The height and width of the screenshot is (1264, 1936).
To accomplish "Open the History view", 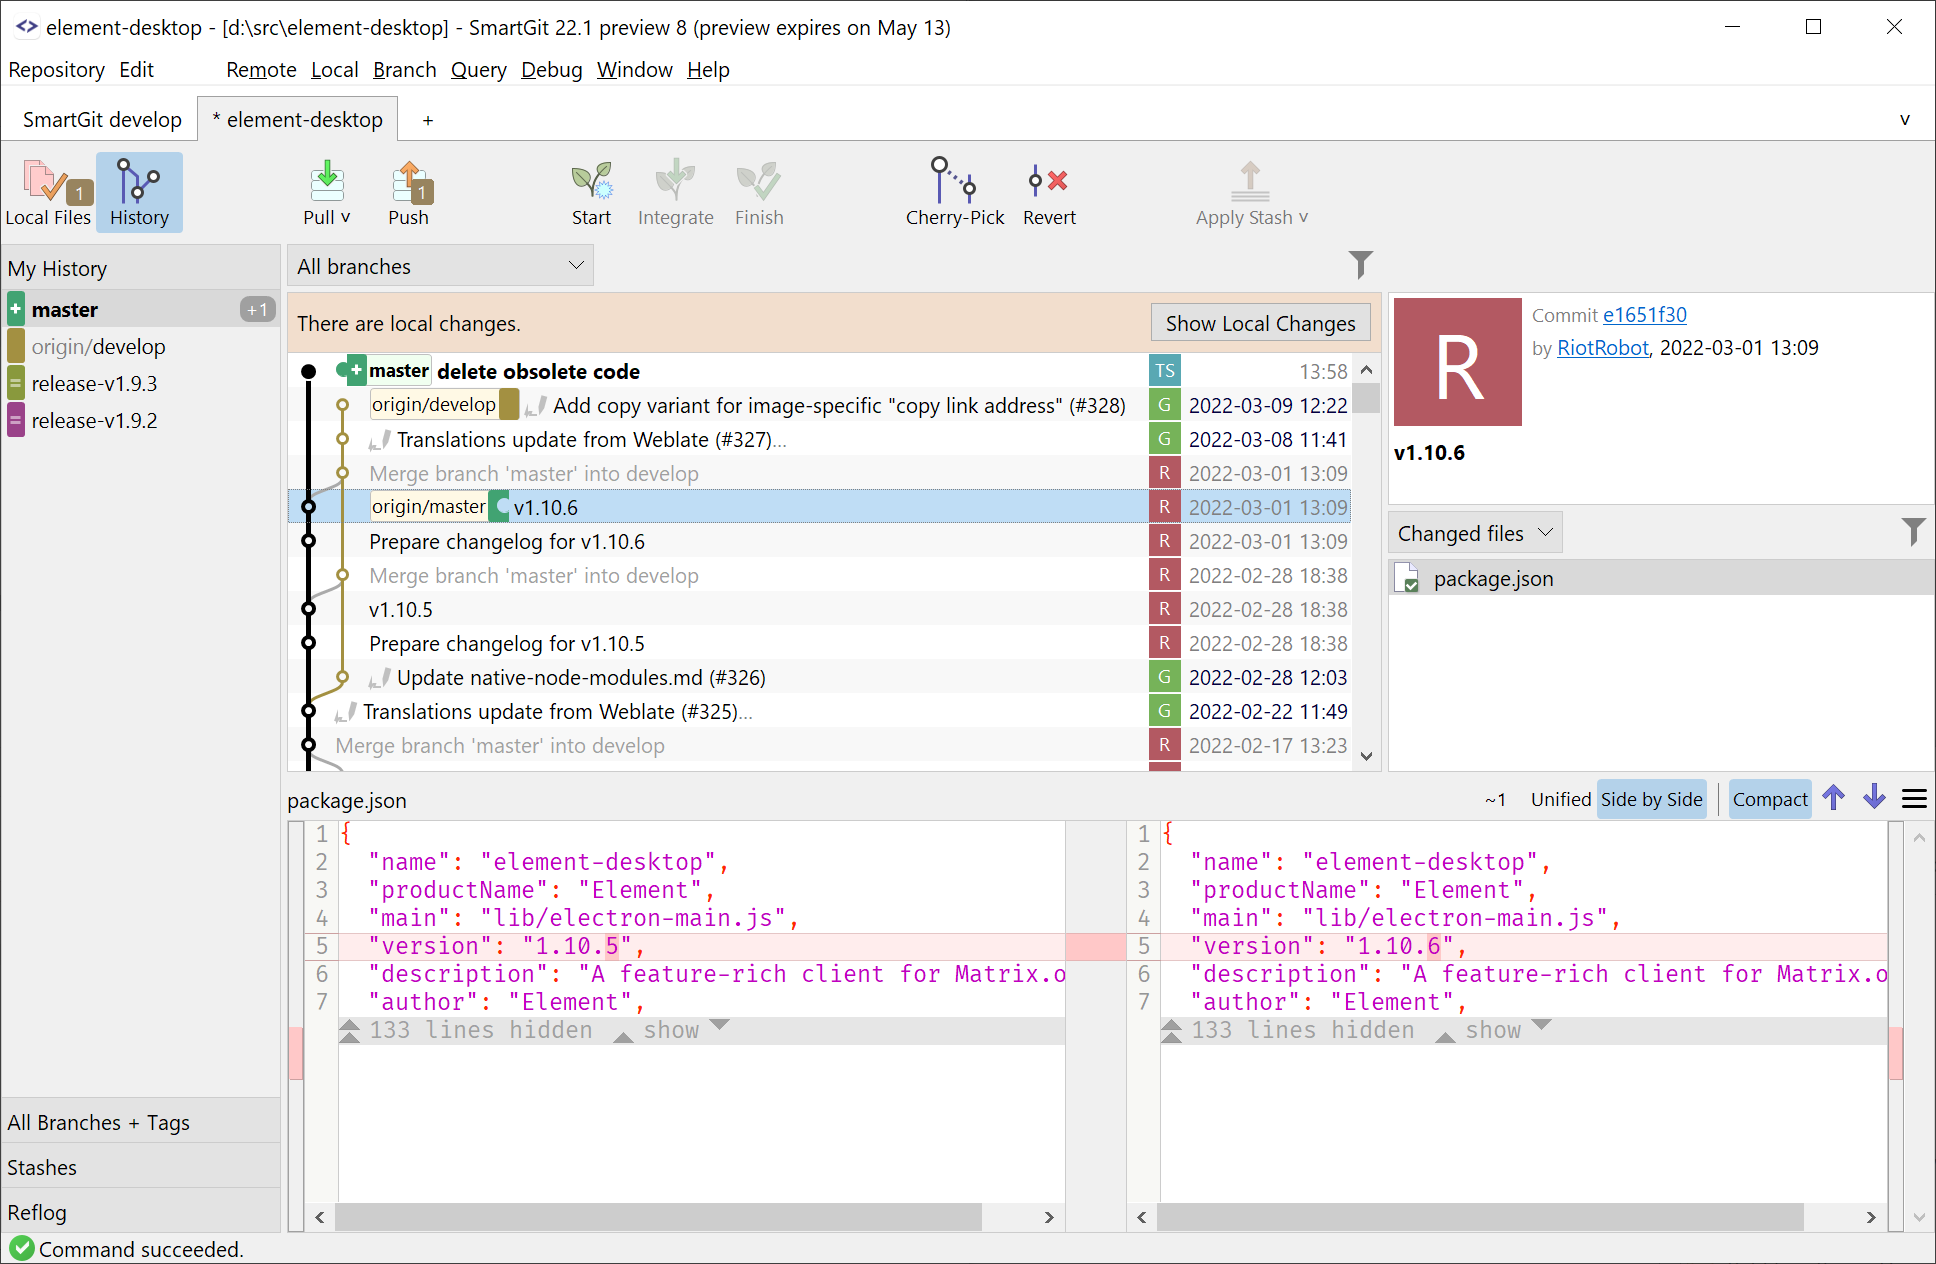I will click(x=139, y=192).
